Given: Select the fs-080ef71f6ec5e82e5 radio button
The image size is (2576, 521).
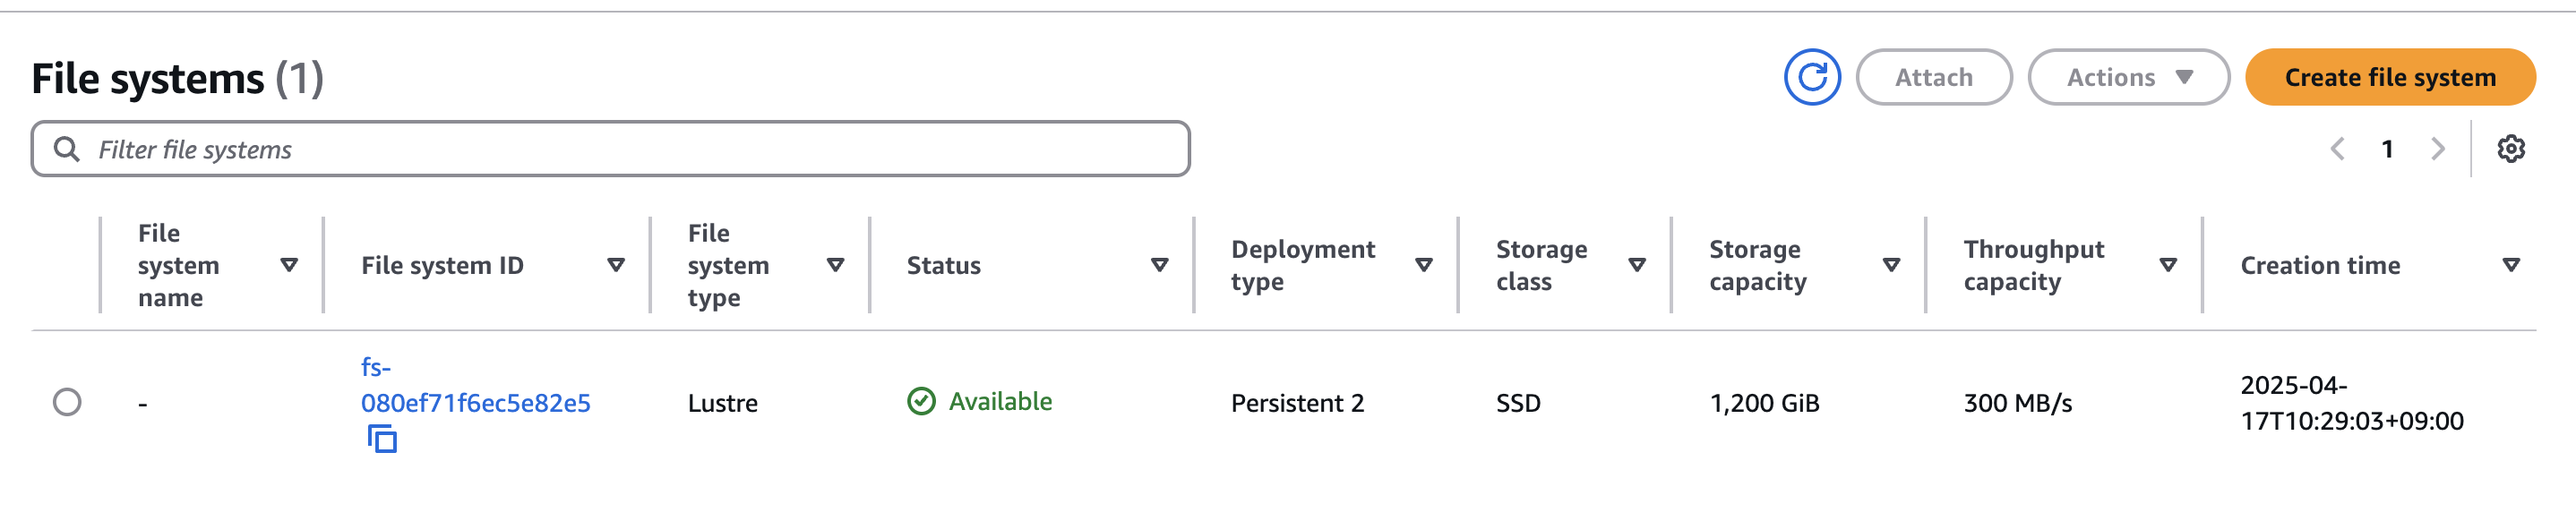Looking at the screenshot, I should (x=67, y=402).
